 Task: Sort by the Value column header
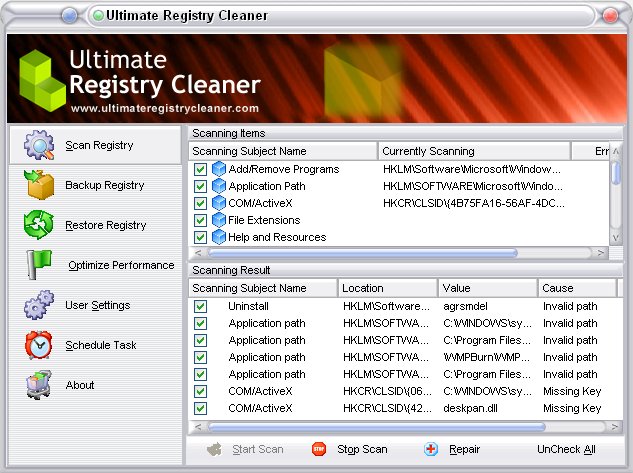[x=488, y=288]
